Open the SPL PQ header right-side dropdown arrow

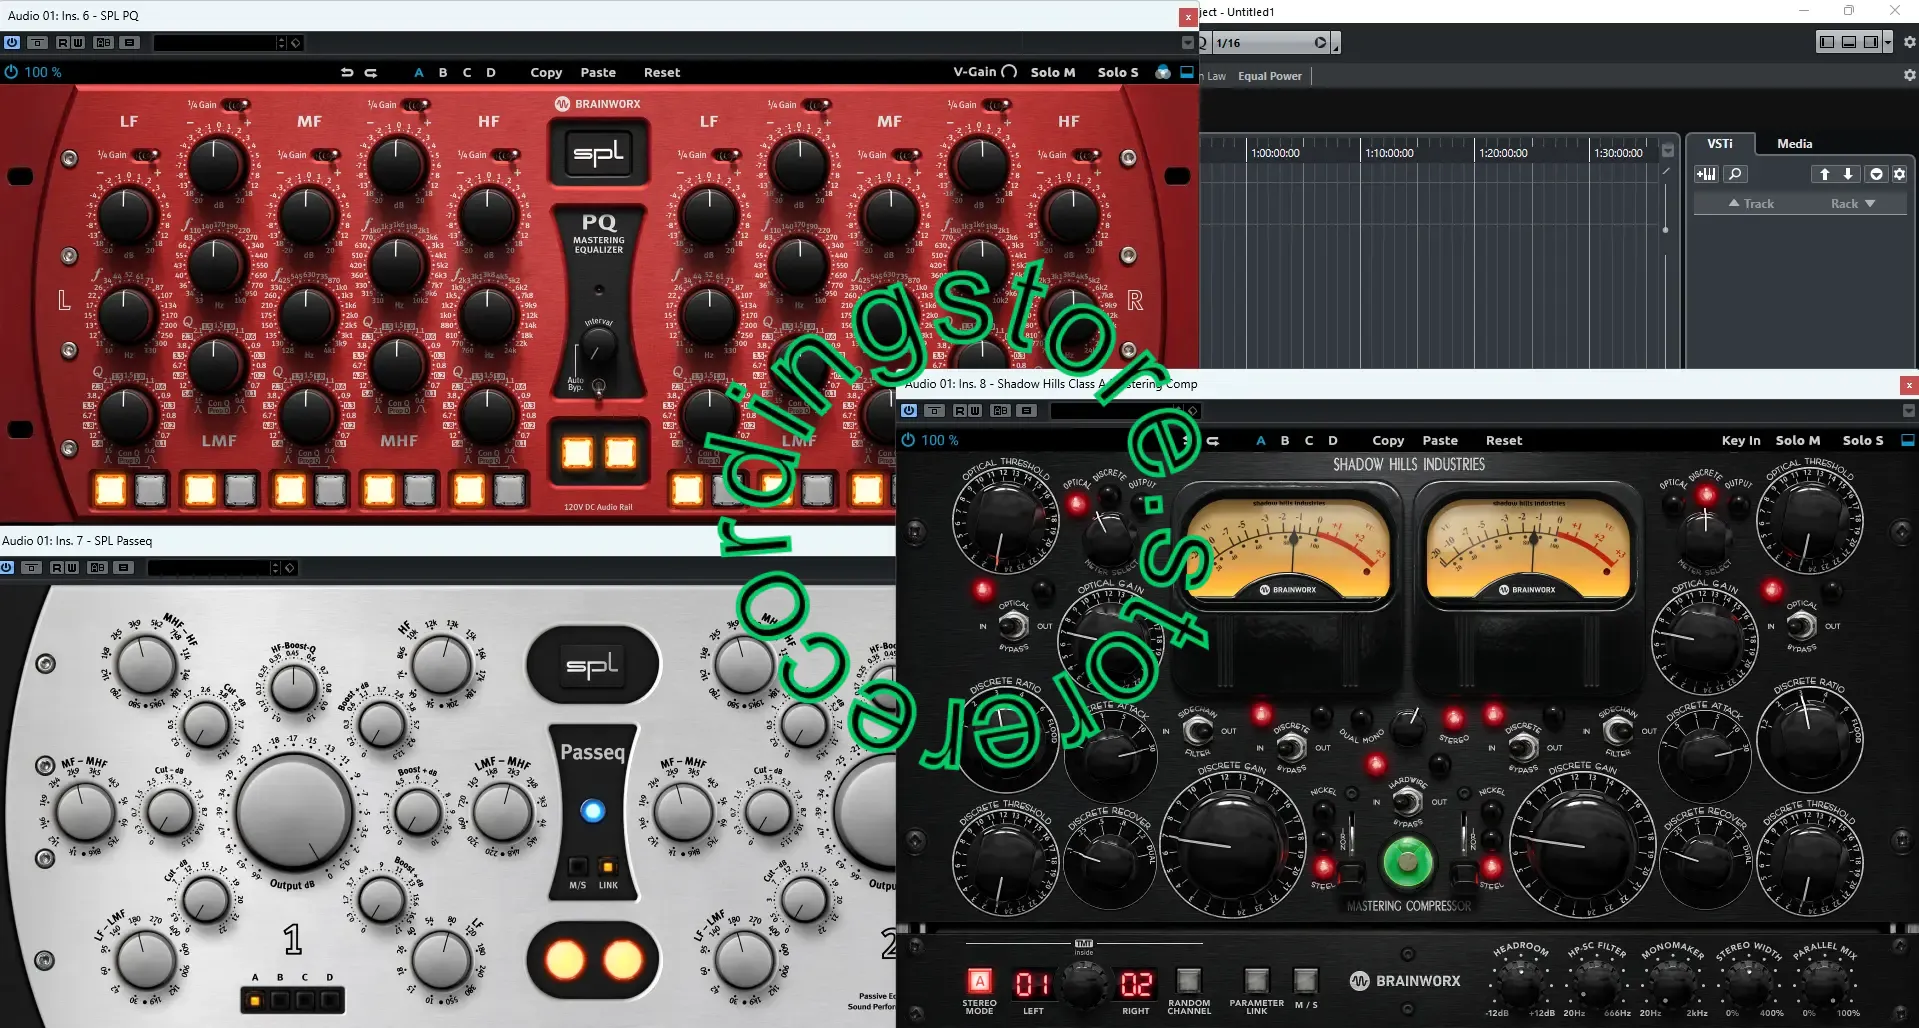1187,43
